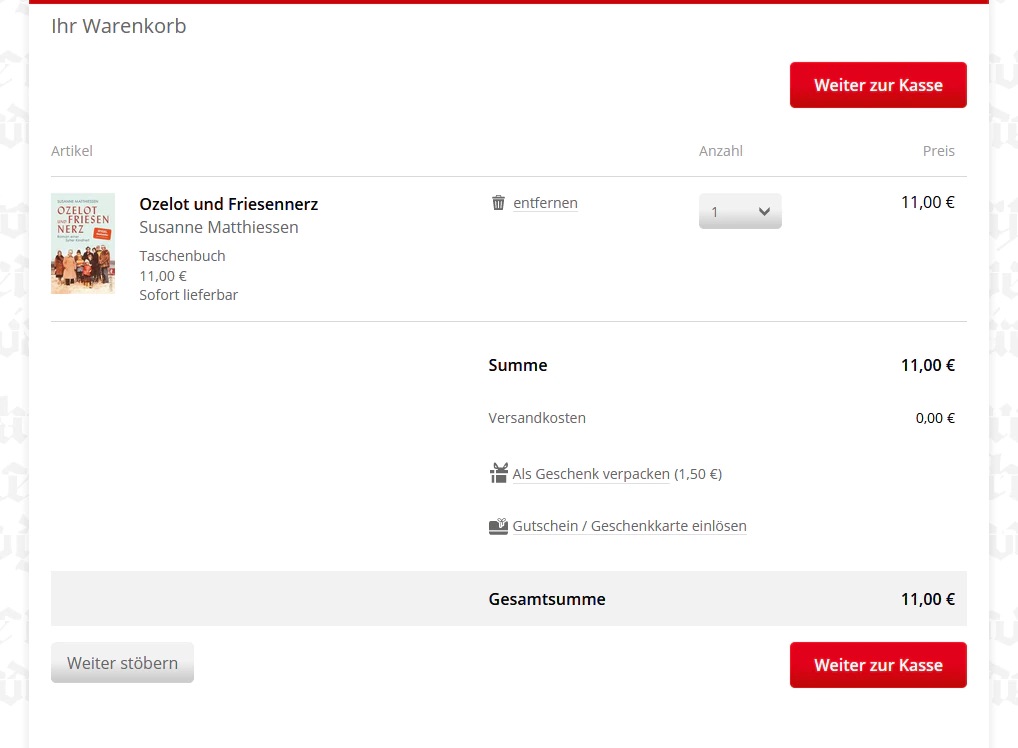The image size is (1018, 748).
Task: Click the Sofort lieferbar availability text
Action: pyautogui.click(x=188, y=295)
